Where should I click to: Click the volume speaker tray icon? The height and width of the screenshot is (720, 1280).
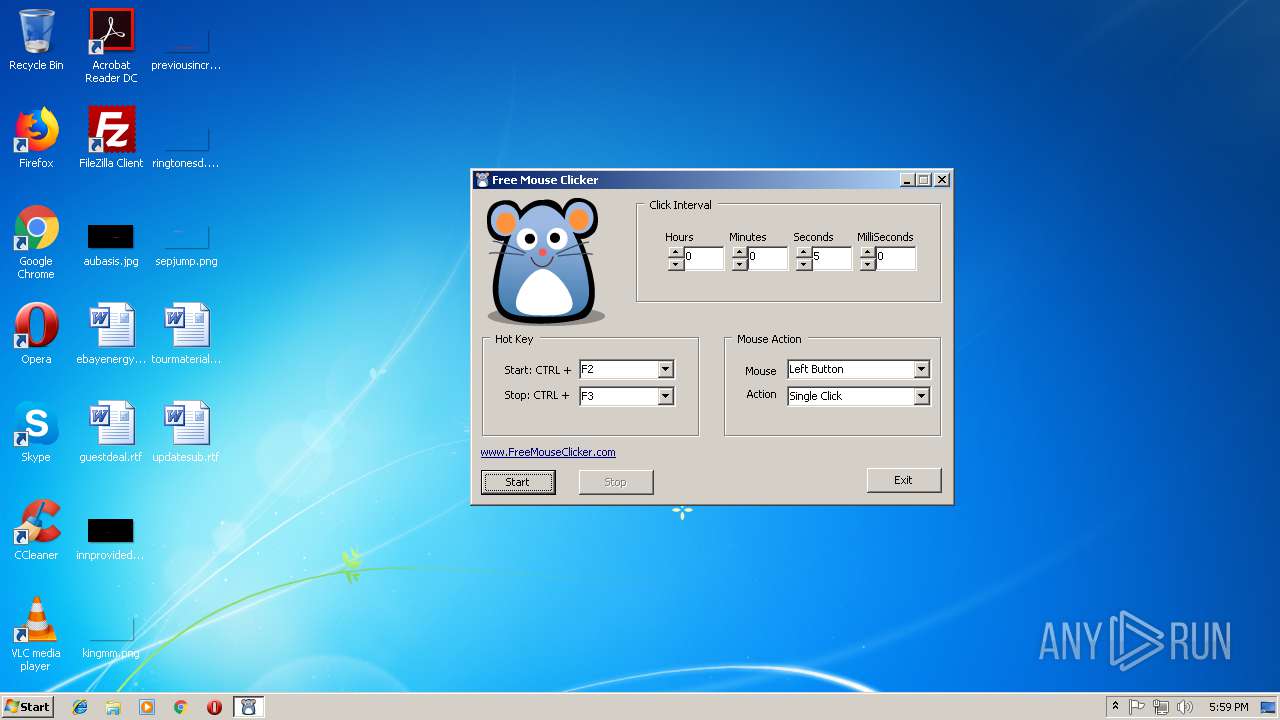click(x=1185, y=707)
